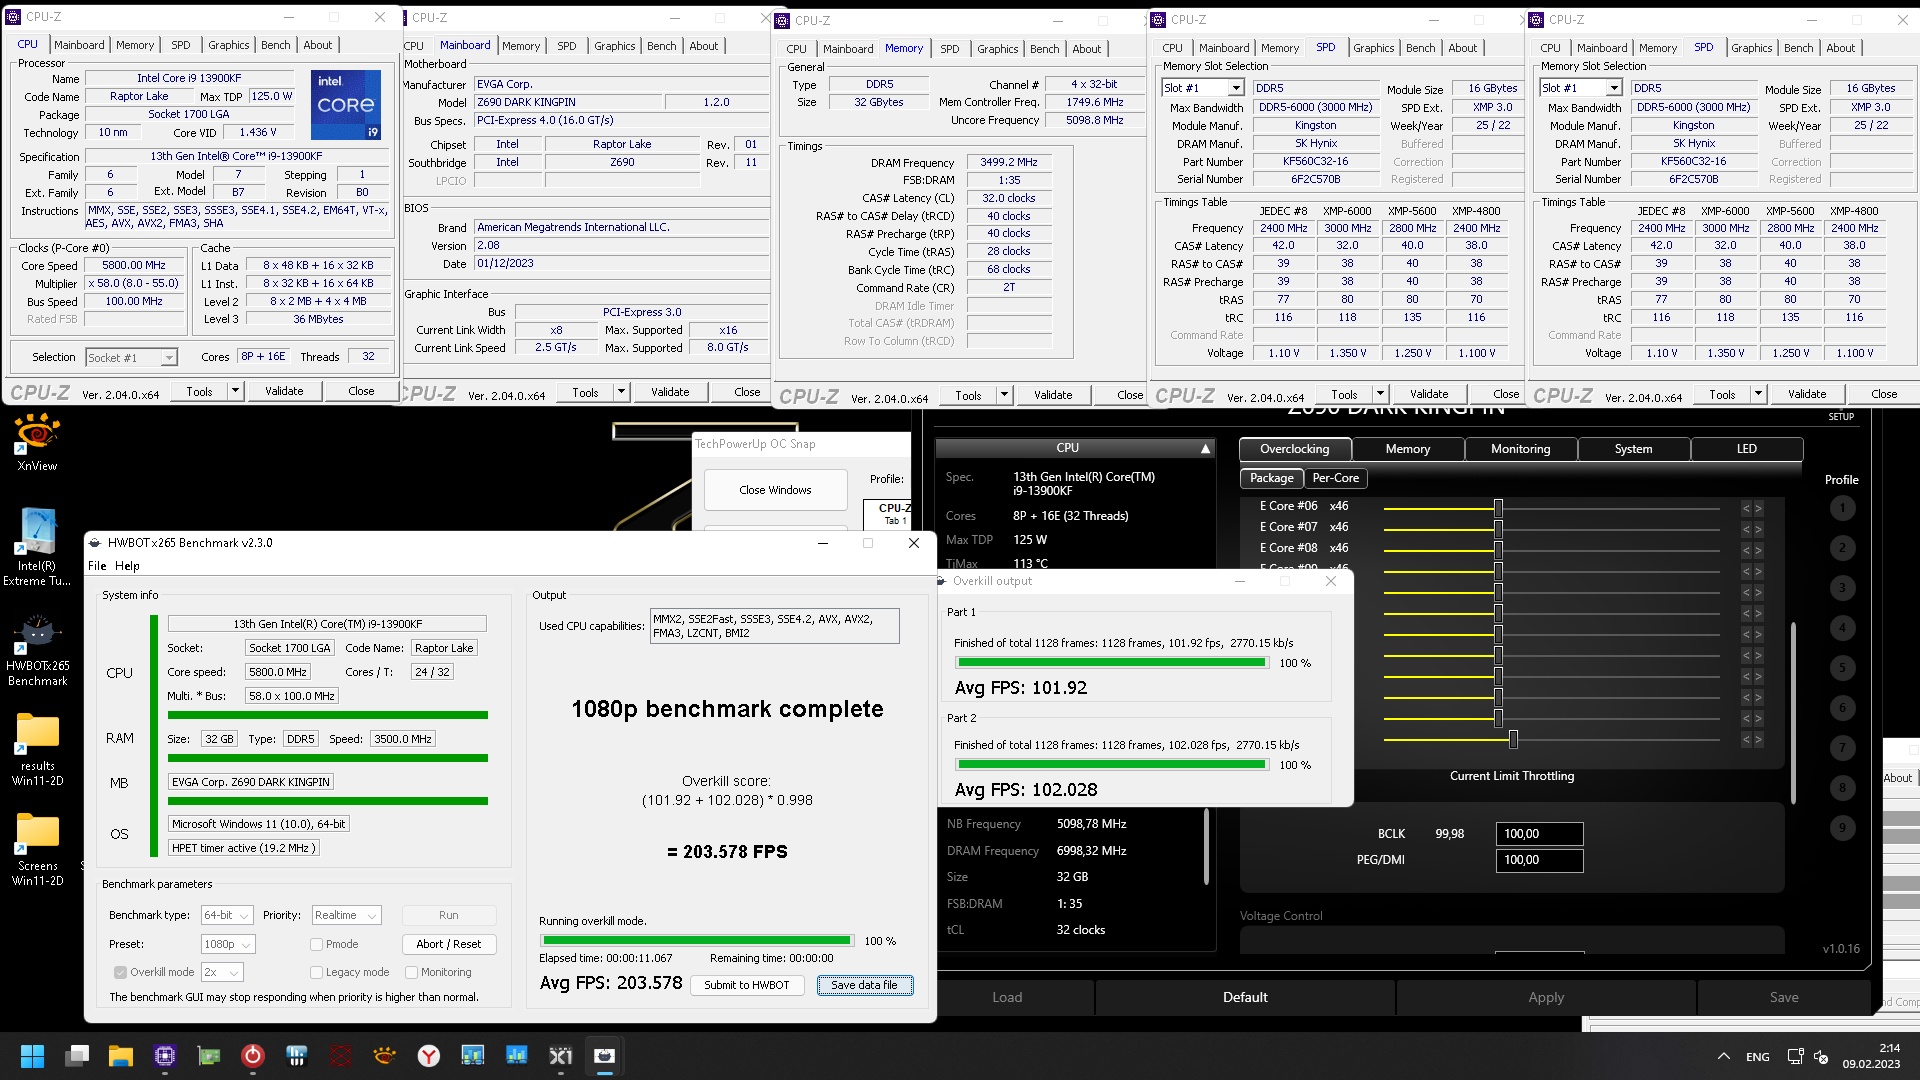Open the Help menu in HWBOT x265
The image size is (1920, 1080).
(127, 566)
